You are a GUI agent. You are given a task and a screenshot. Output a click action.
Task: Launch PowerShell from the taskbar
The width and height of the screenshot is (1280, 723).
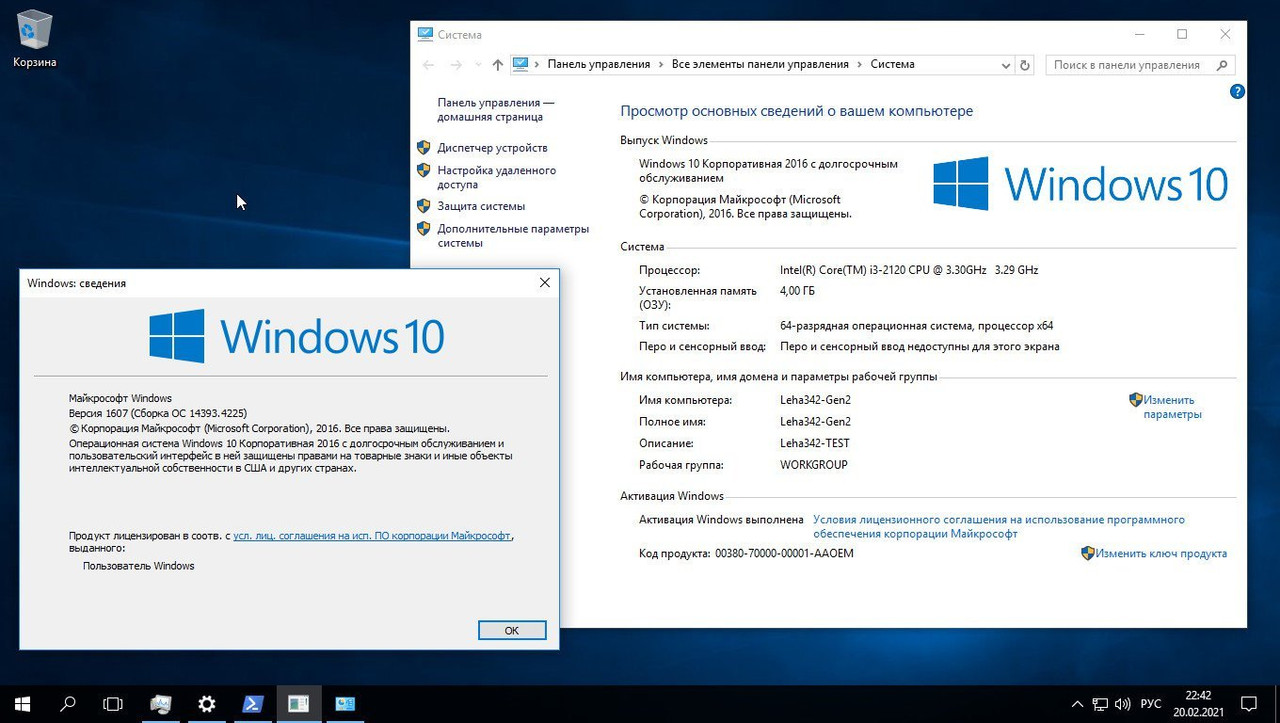coord(252,704)
